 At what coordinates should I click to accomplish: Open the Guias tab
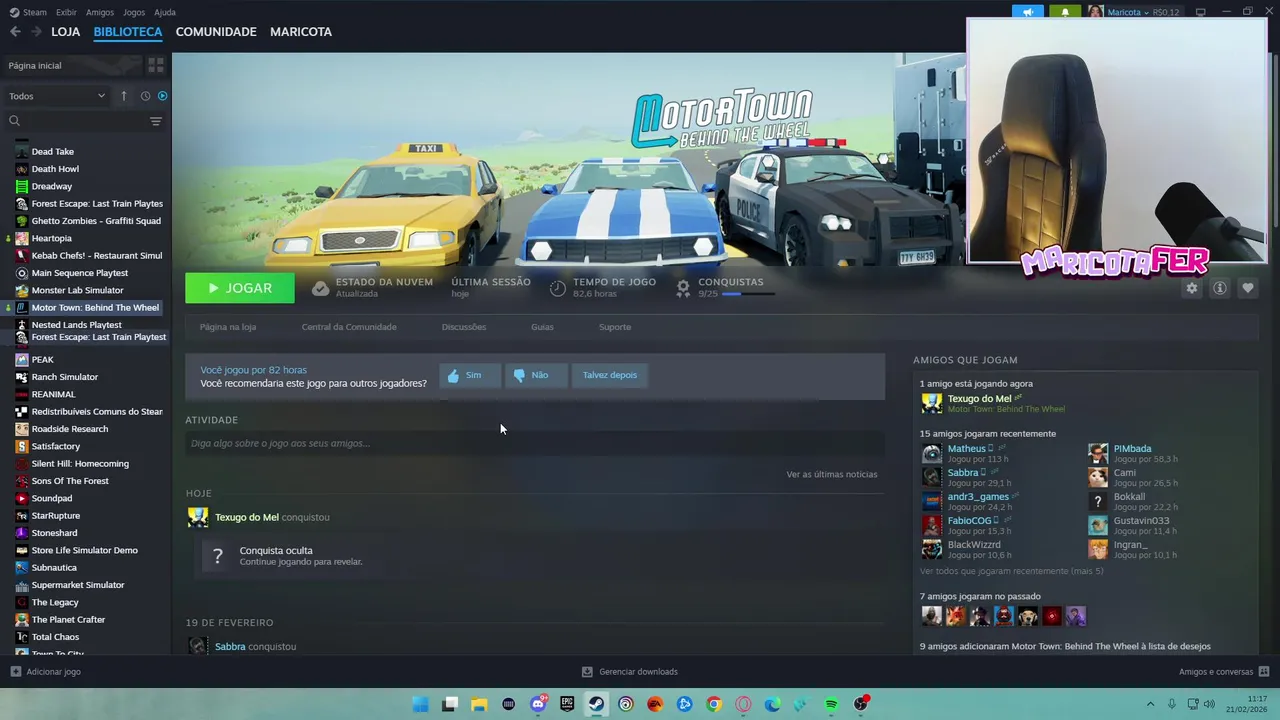pos(542,327)
